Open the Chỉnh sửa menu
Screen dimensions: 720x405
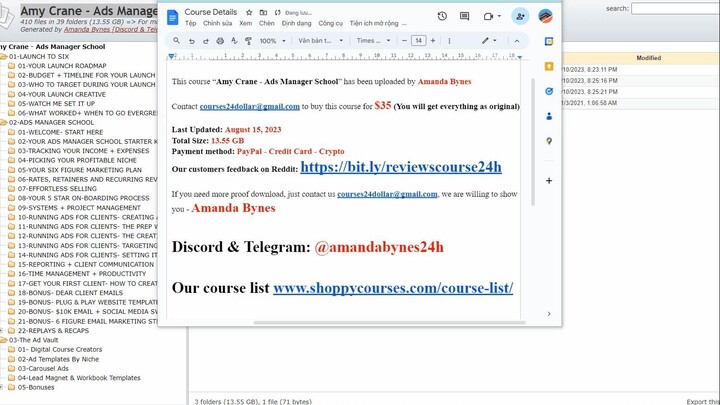click(x=218, y=23)
